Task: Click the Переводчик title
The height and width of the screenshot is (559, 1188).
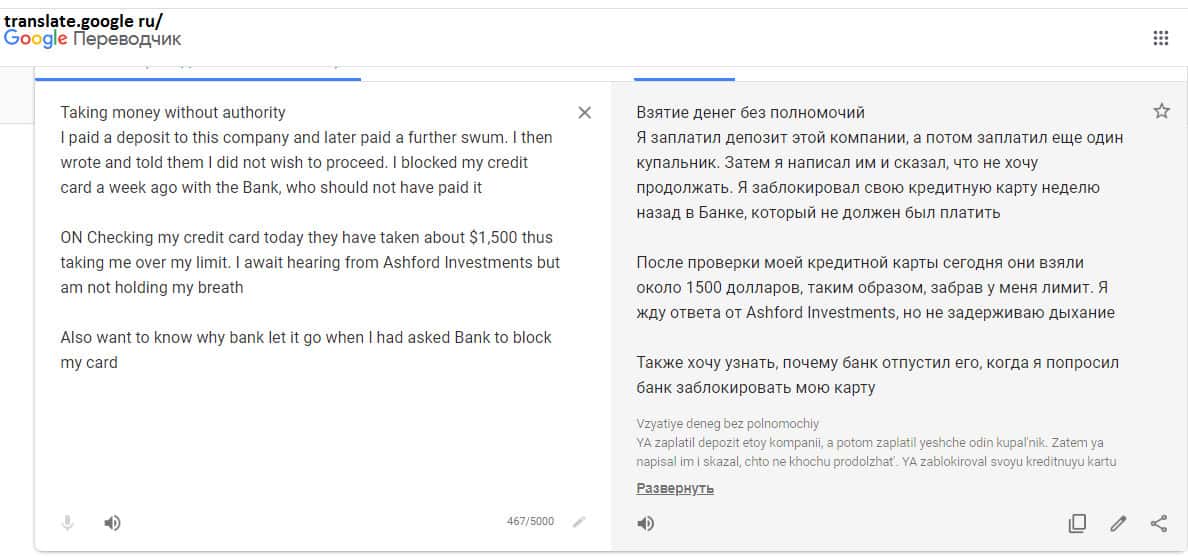Action: pos(127,39)
